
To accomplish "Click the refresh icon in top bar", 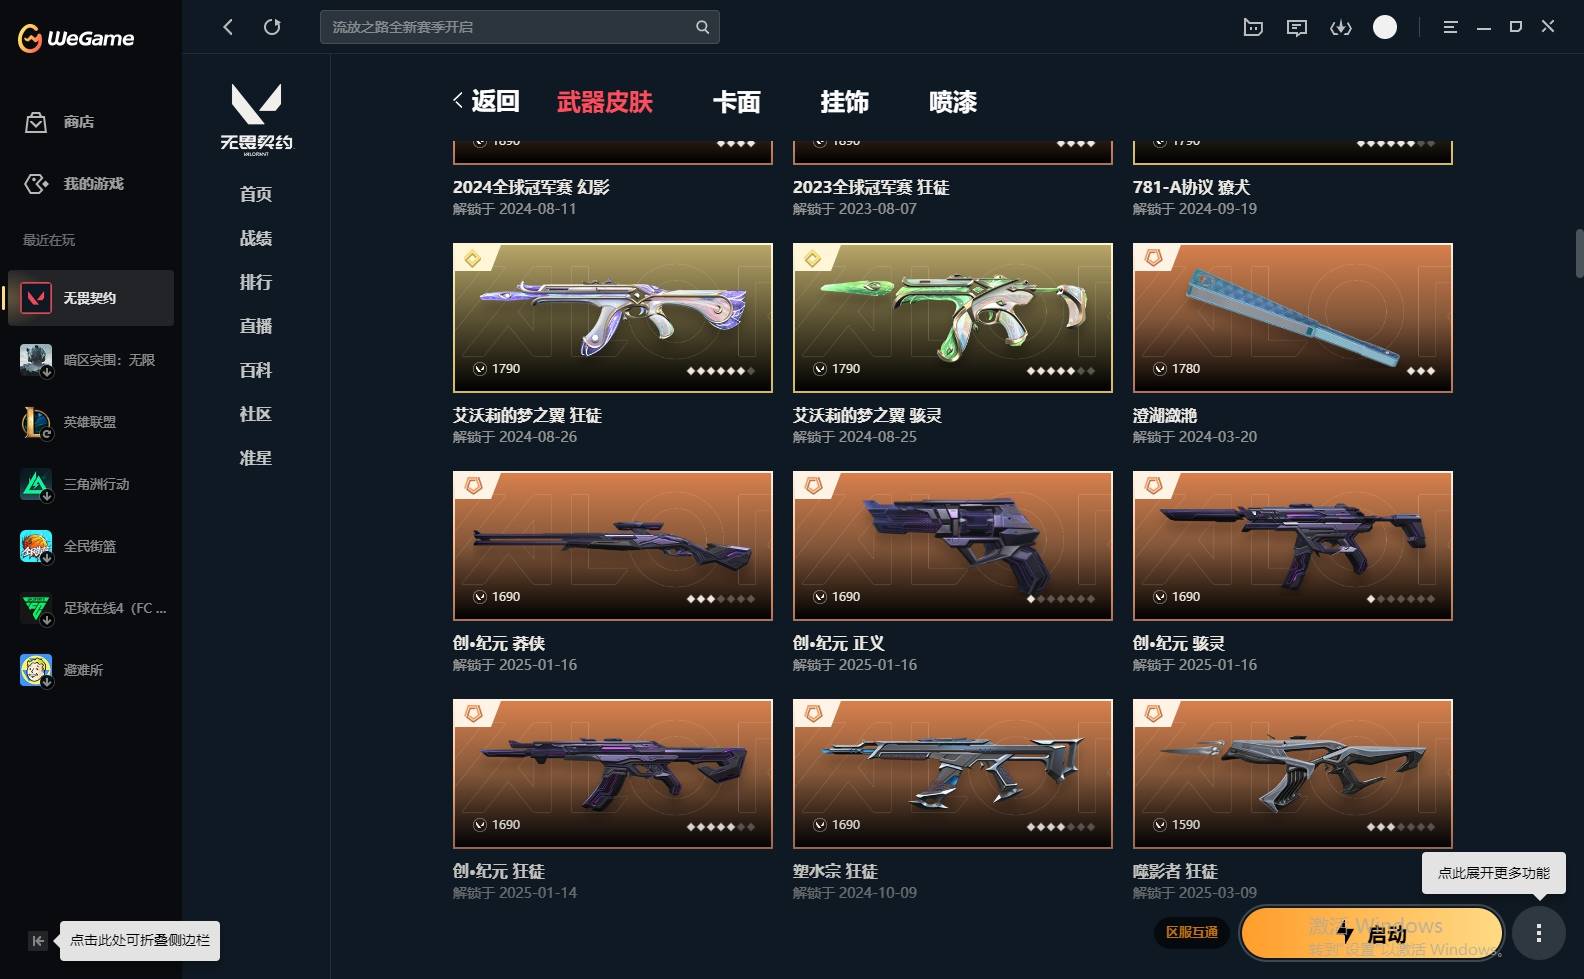I will point(272,27).
